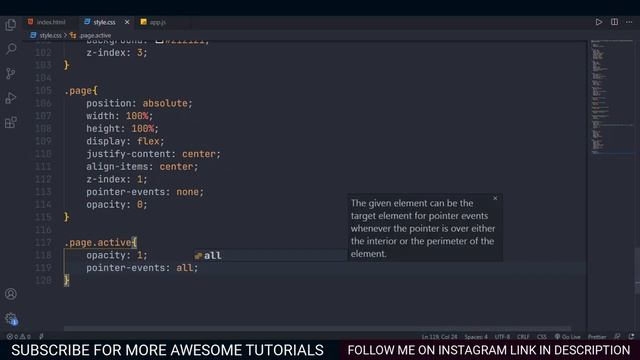Open the notifications bell icon
Viewport: 640px width, 360px height.
tap(631, 337)
